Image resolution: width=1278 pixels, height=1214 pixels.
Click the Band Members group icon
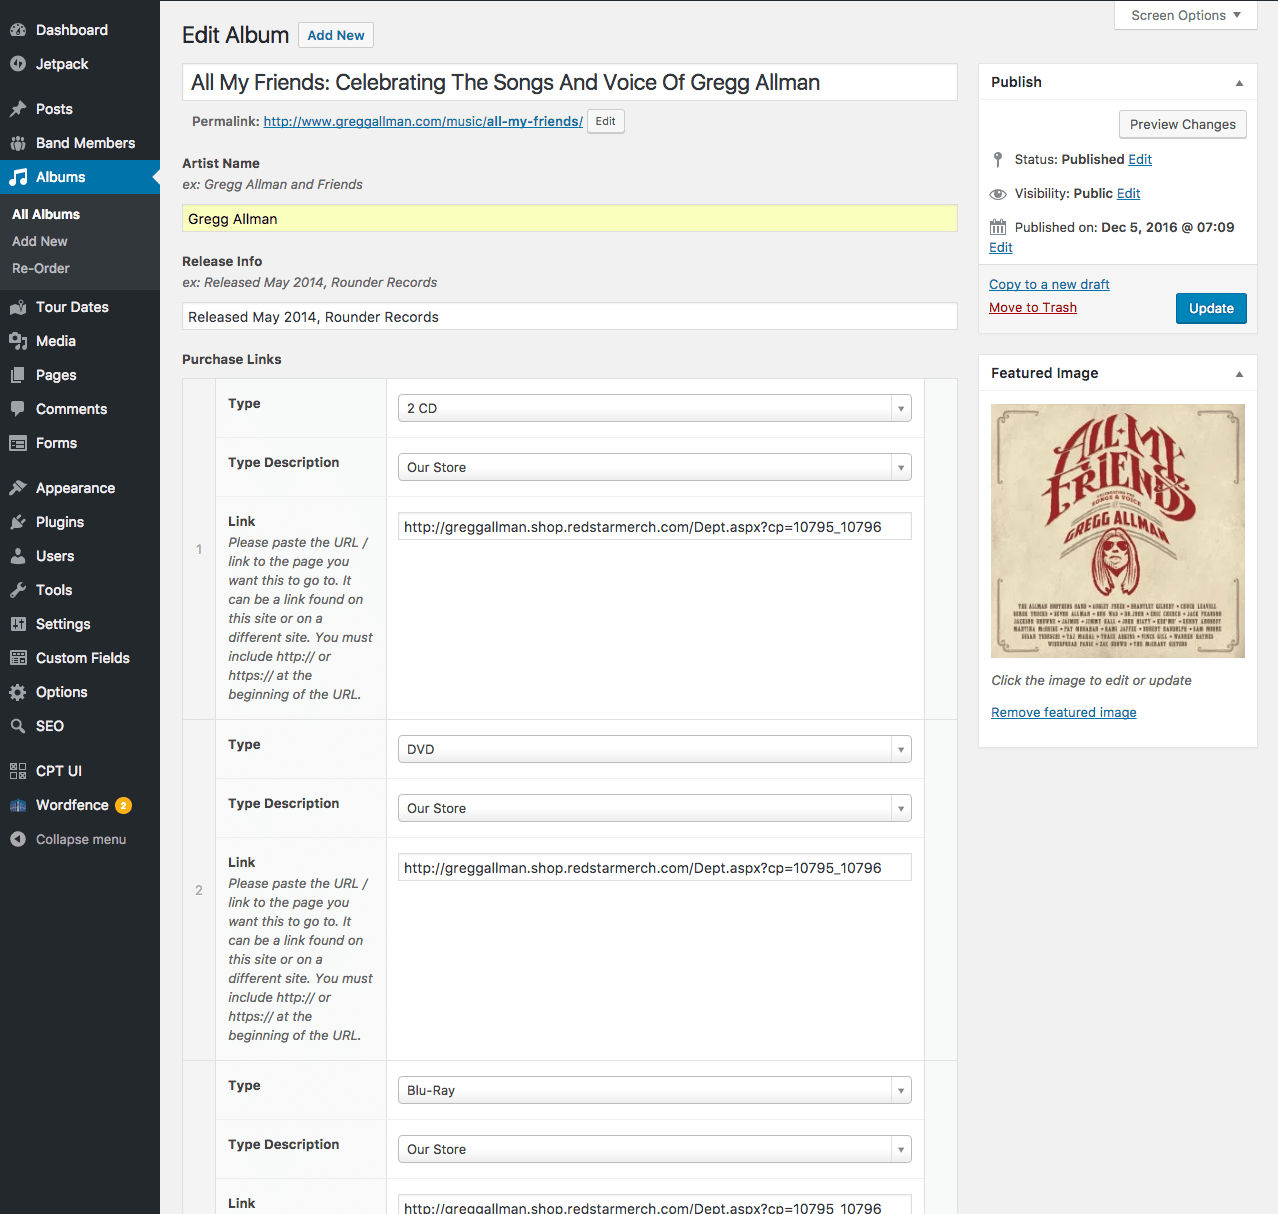click(18, 143)
